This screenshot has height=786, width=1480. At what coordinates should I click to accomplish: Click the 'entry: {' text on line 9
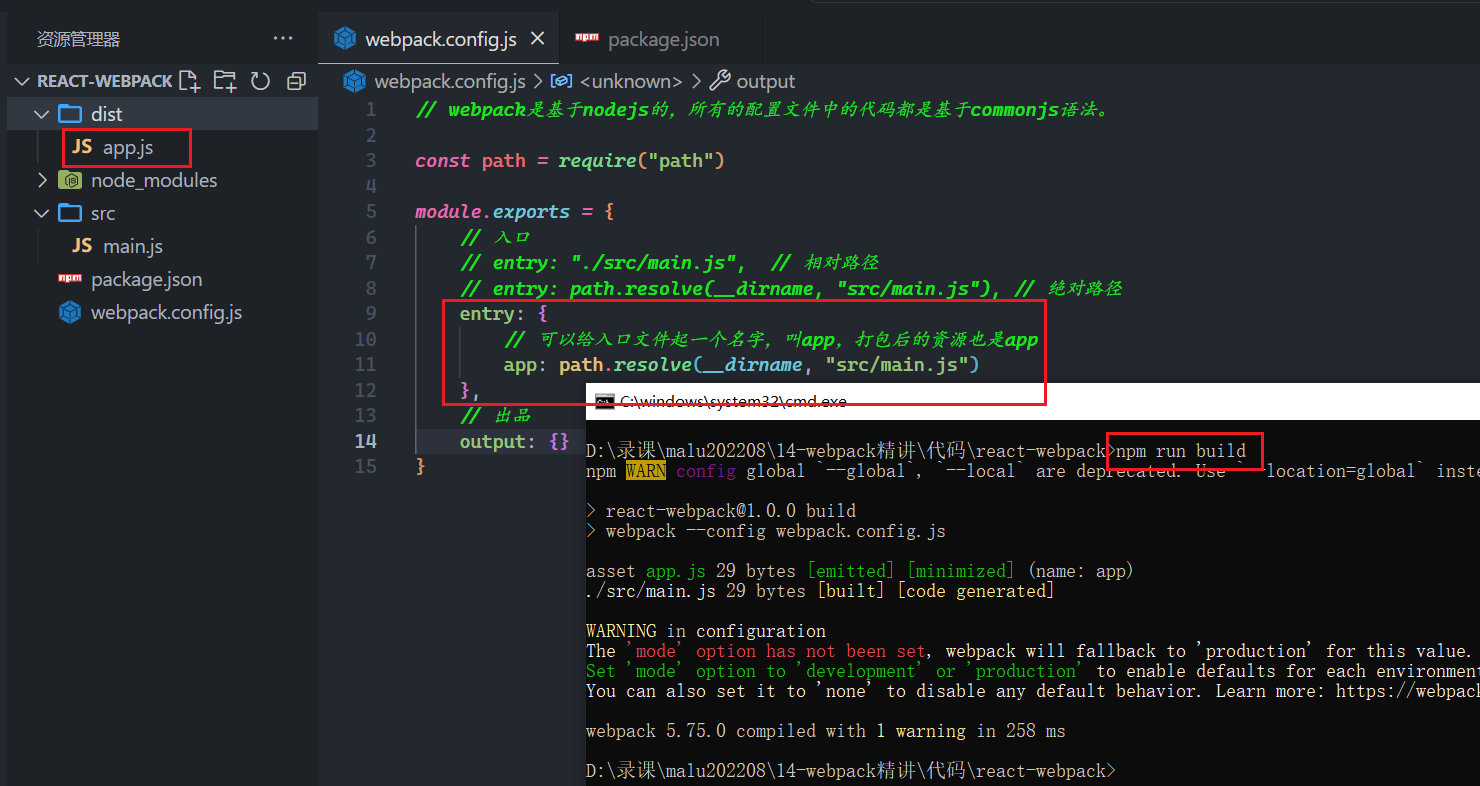(504, 314)
